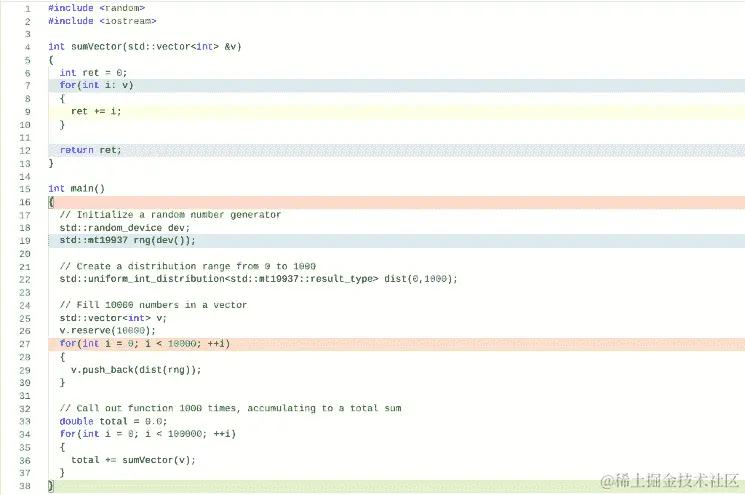Click line number 1 in gutter
The height and width of the screenshot is (495, 745).
pyautogui.click(x=28, y=9)
